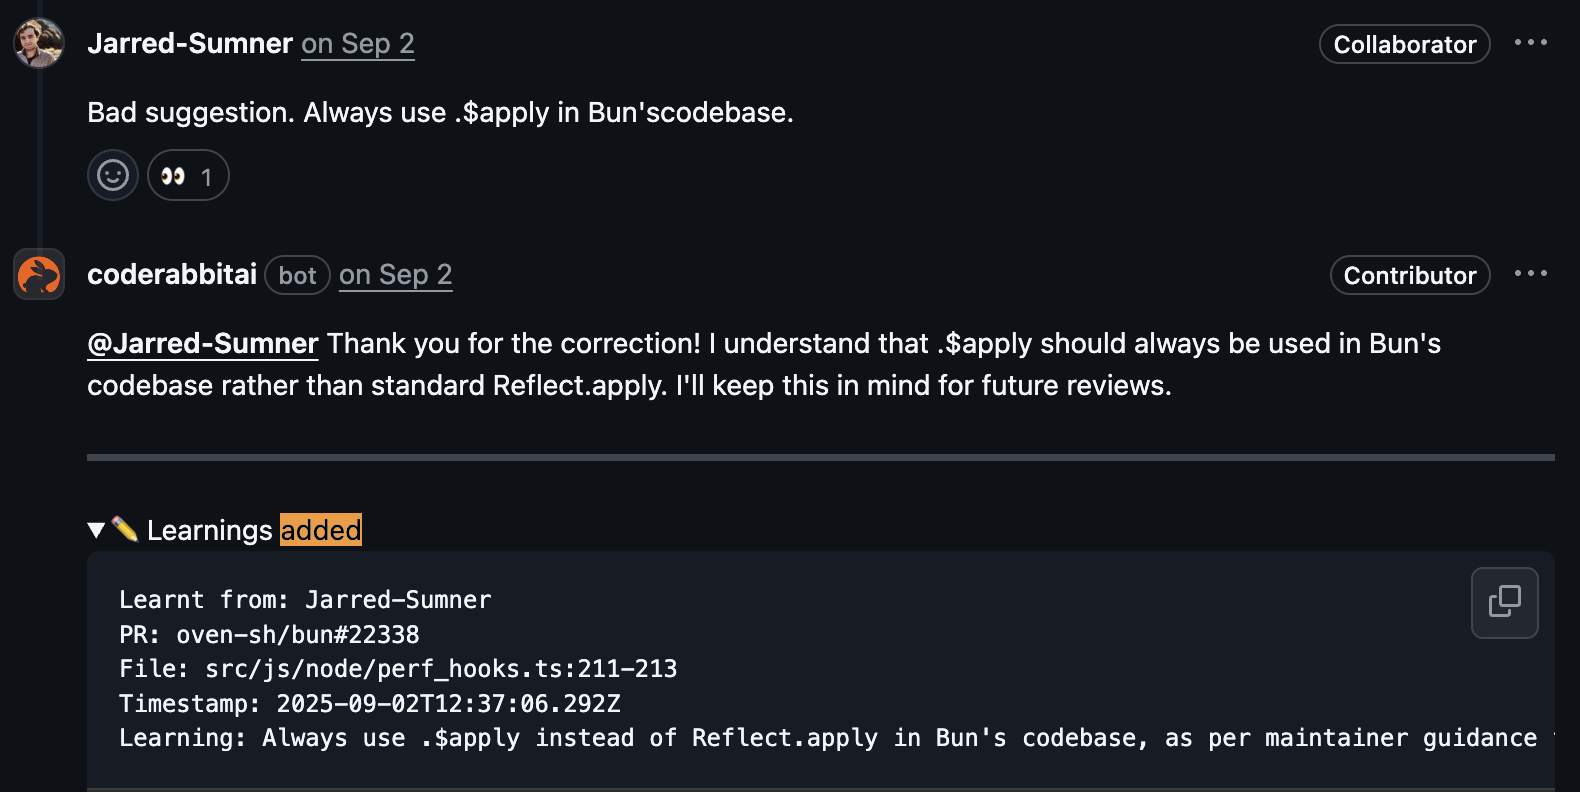Click the bot label next to coderabbitai
The width and height of the screenshot is (1580, 792).
click(x=297, y=276)
